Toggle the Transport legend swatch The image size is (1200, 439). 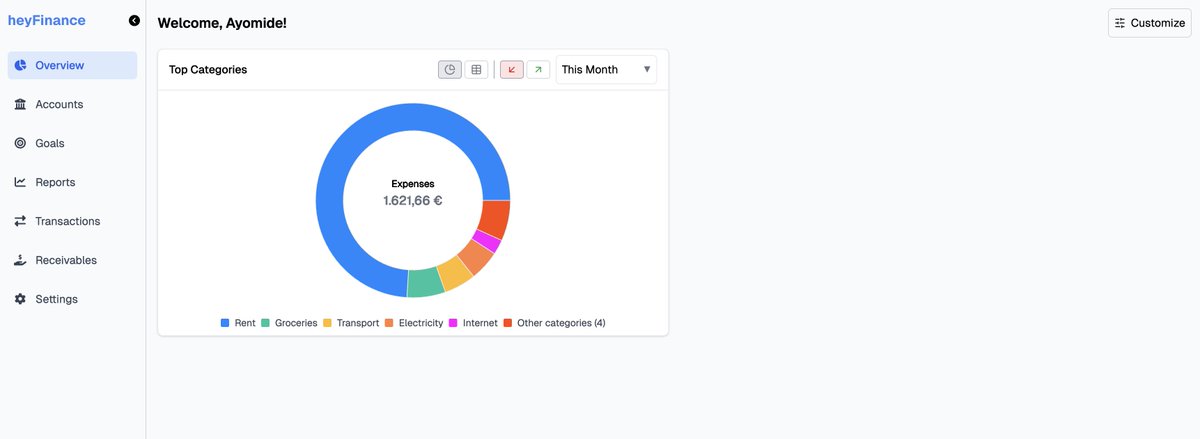(x=327, y=323)
